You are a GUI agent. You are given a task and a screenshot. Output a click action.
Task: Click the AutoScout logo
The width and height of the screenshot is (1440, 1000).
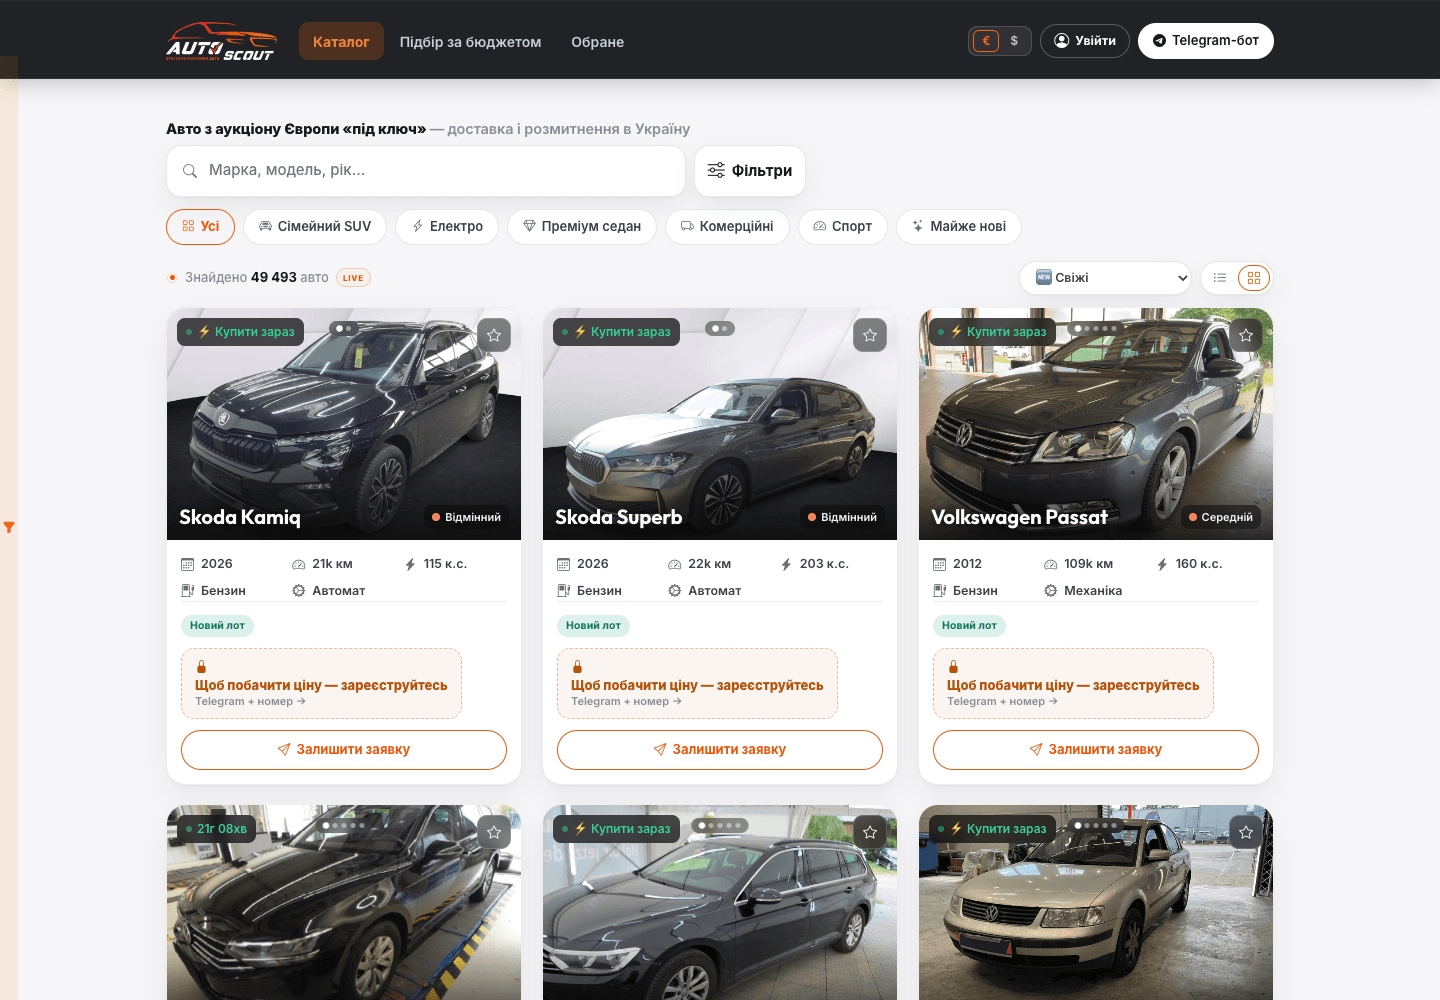pos(221,41)
